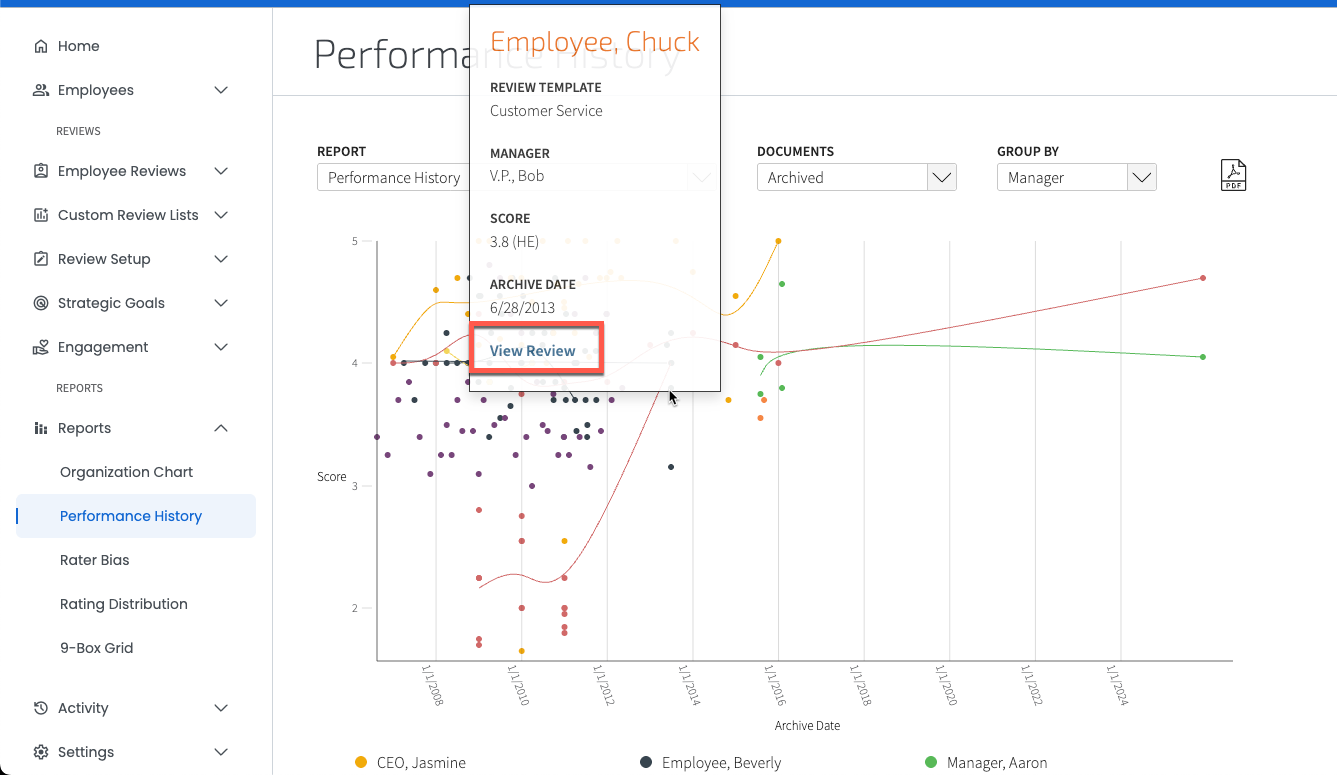The width and height of the screenshot is (1337, 775).
Task: Click the Employee, Chuck tooltip title
Action: [595, 42]
